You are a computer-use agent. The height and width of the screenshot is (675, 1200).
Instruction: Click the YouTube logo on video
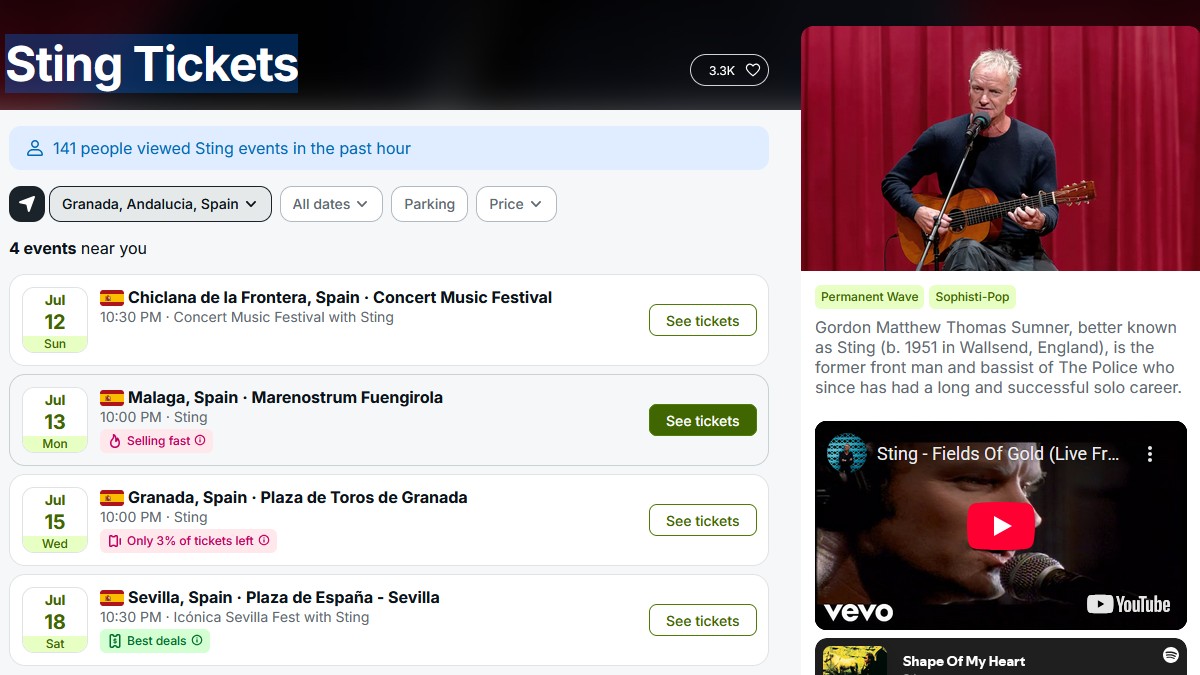1128,604
